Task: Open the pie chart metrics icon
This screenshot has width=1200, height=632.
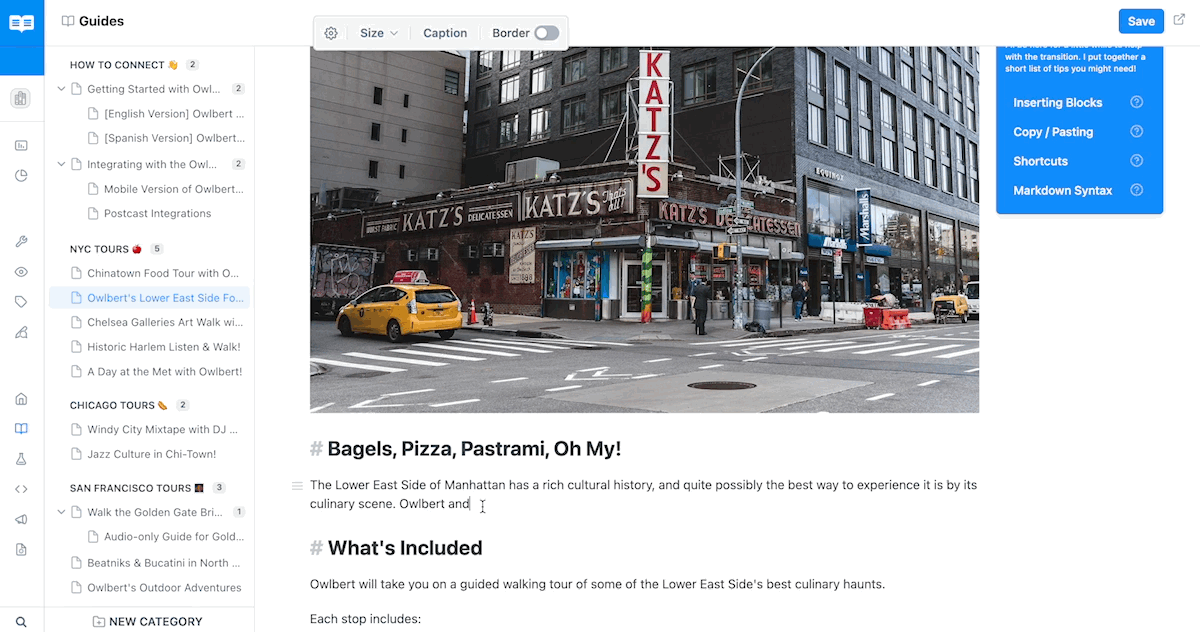Action: [21, 176]
